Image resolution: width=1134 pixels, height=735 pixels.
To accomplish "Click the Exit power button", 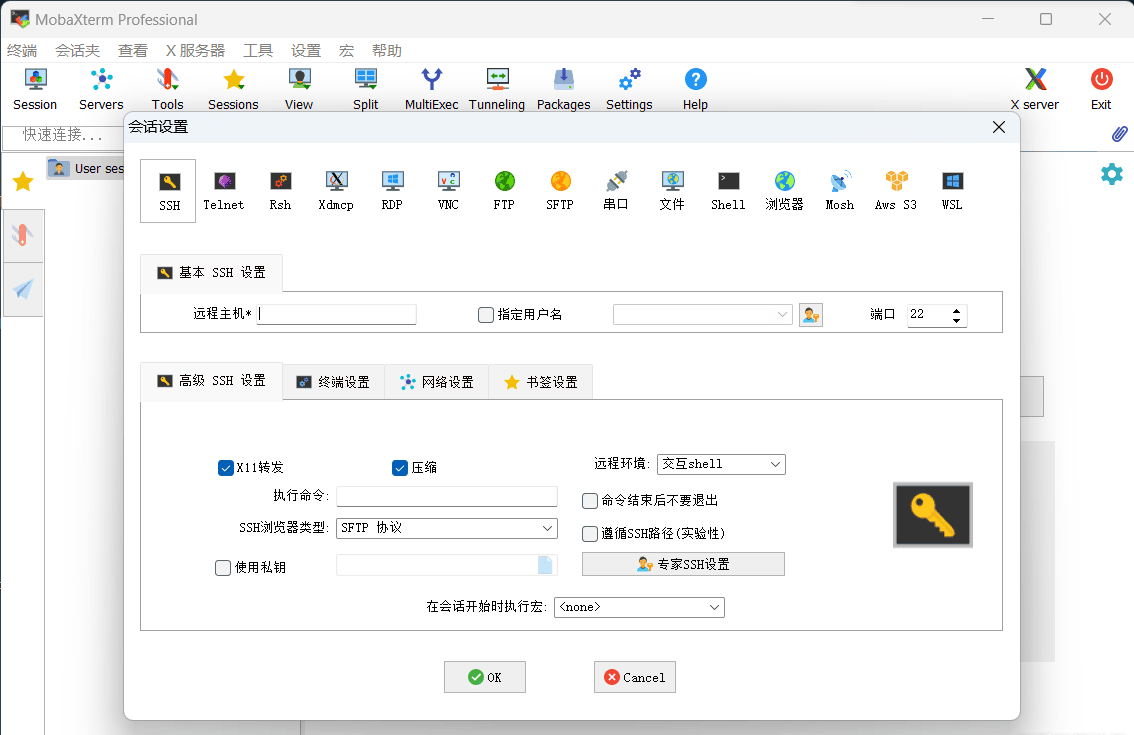I will coord(1101,89).
